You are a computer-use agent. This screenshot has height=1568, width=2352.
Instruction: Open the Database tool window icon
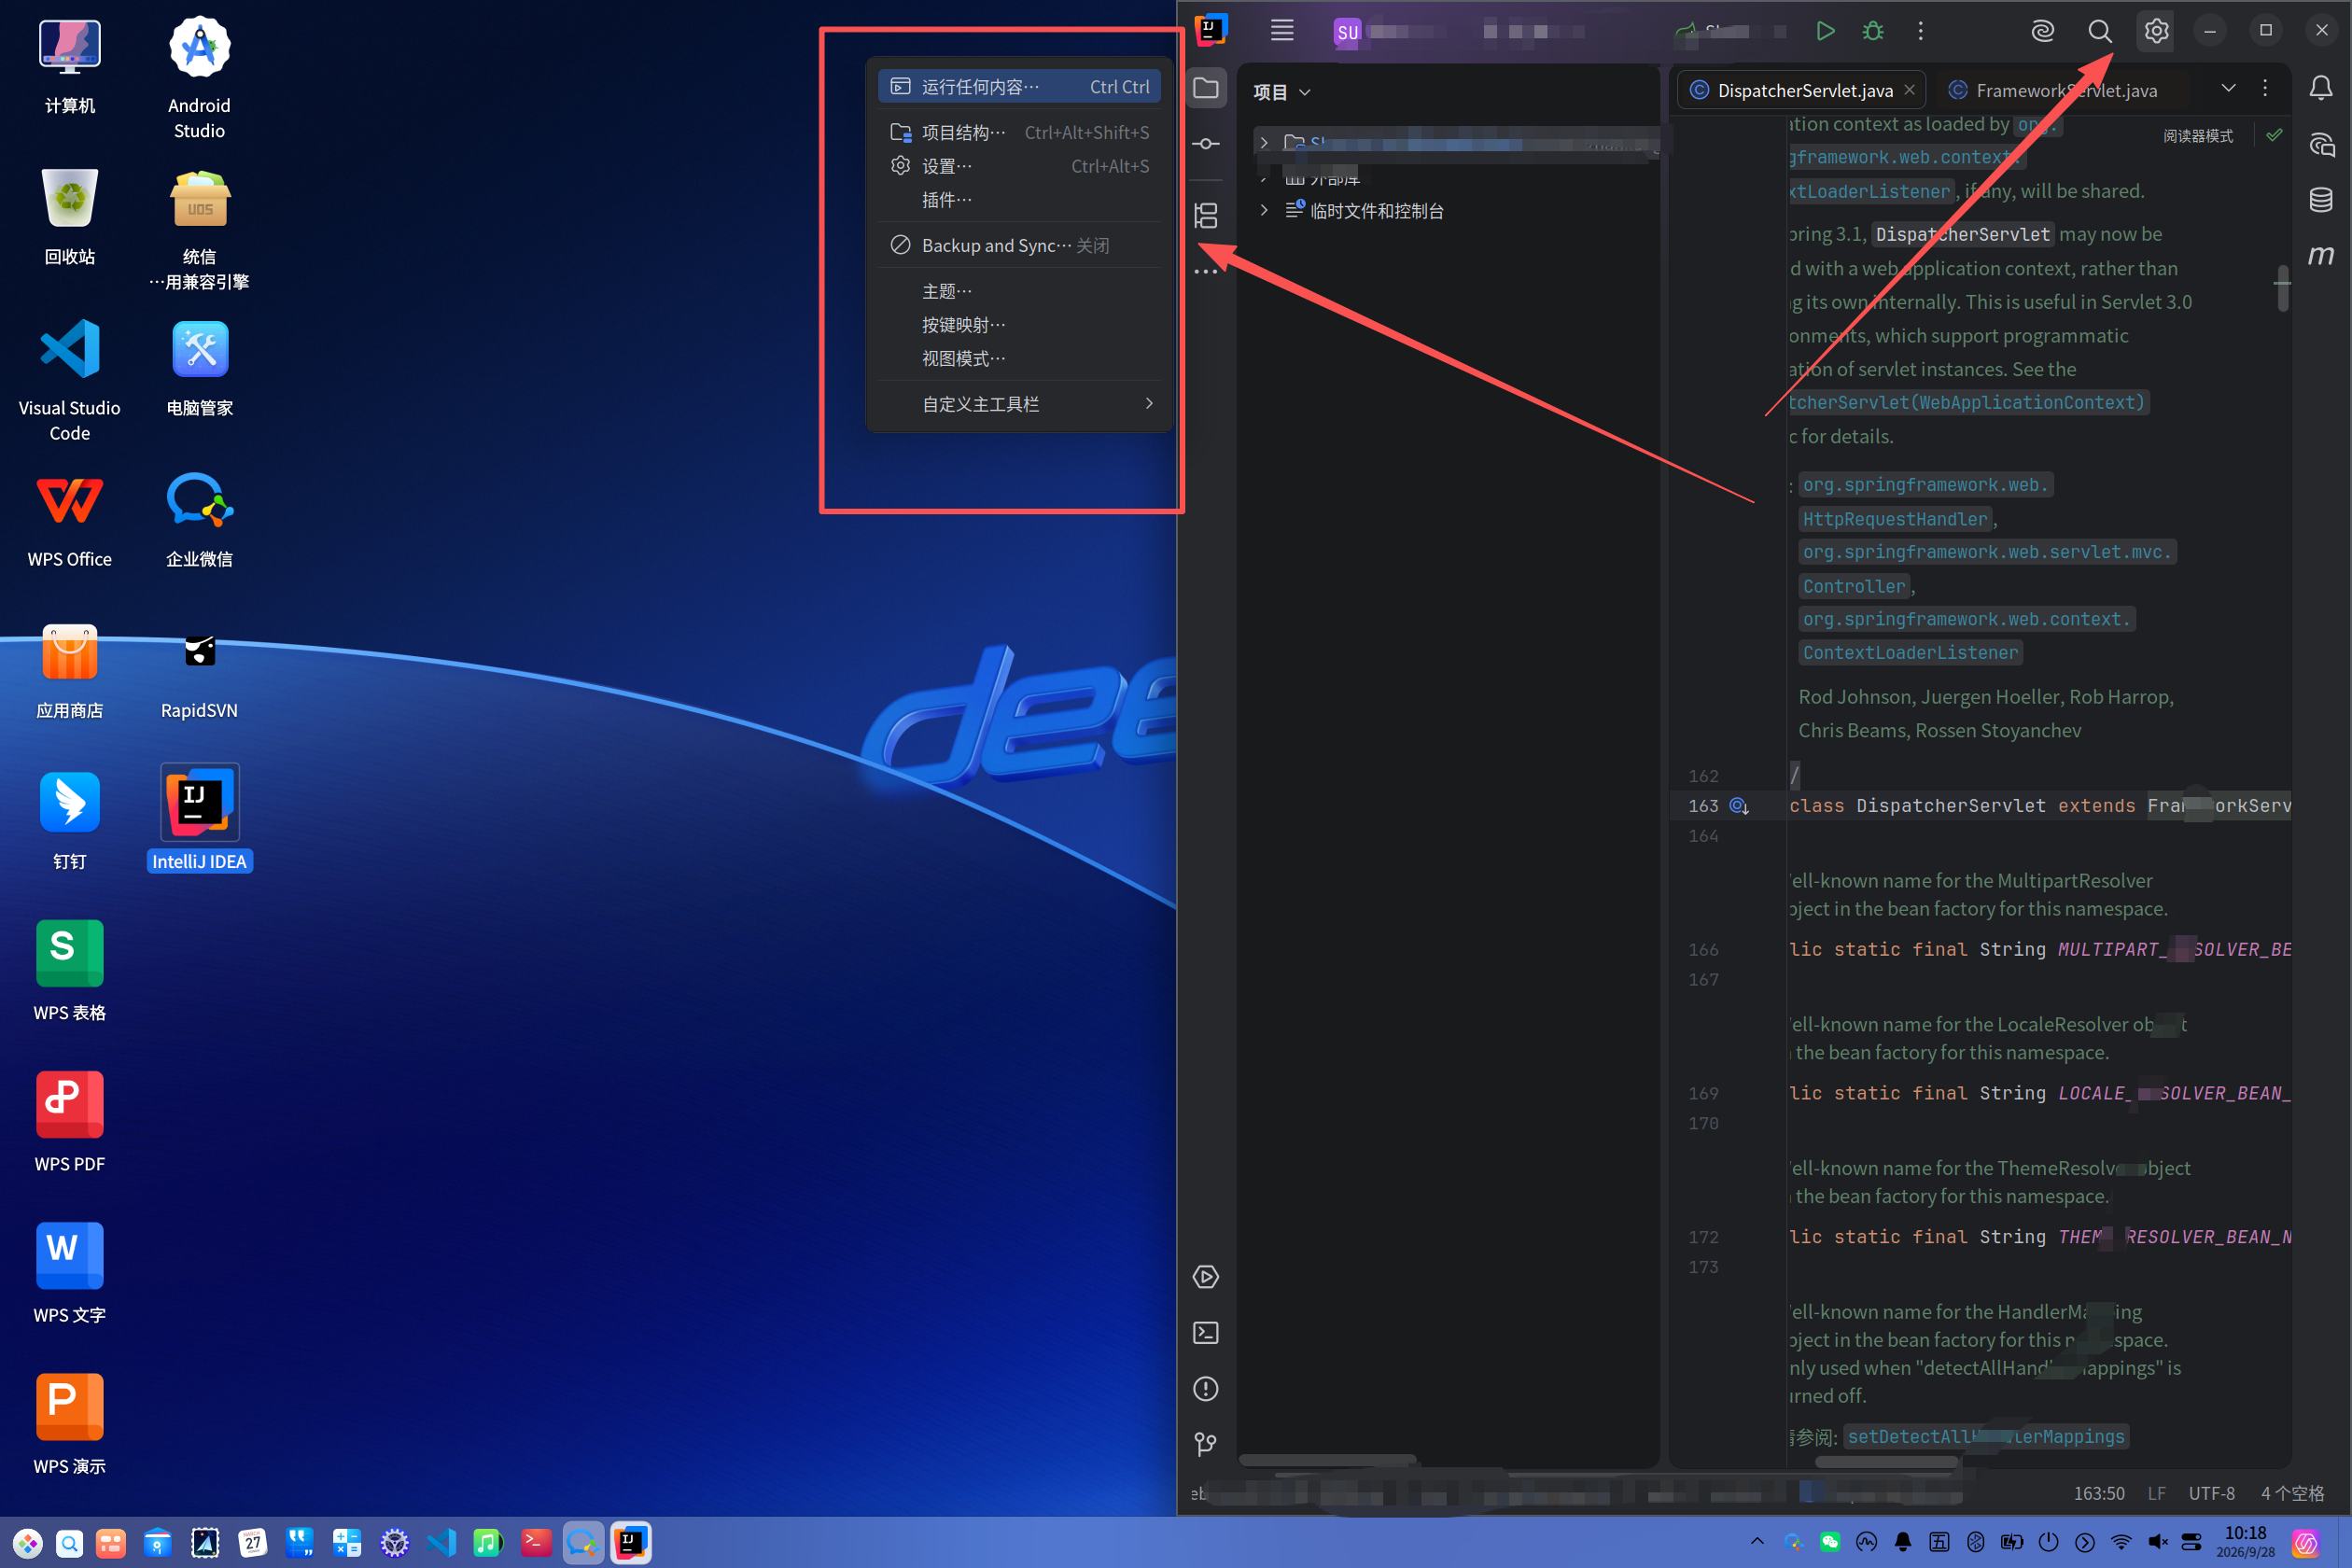point(2321,200)
